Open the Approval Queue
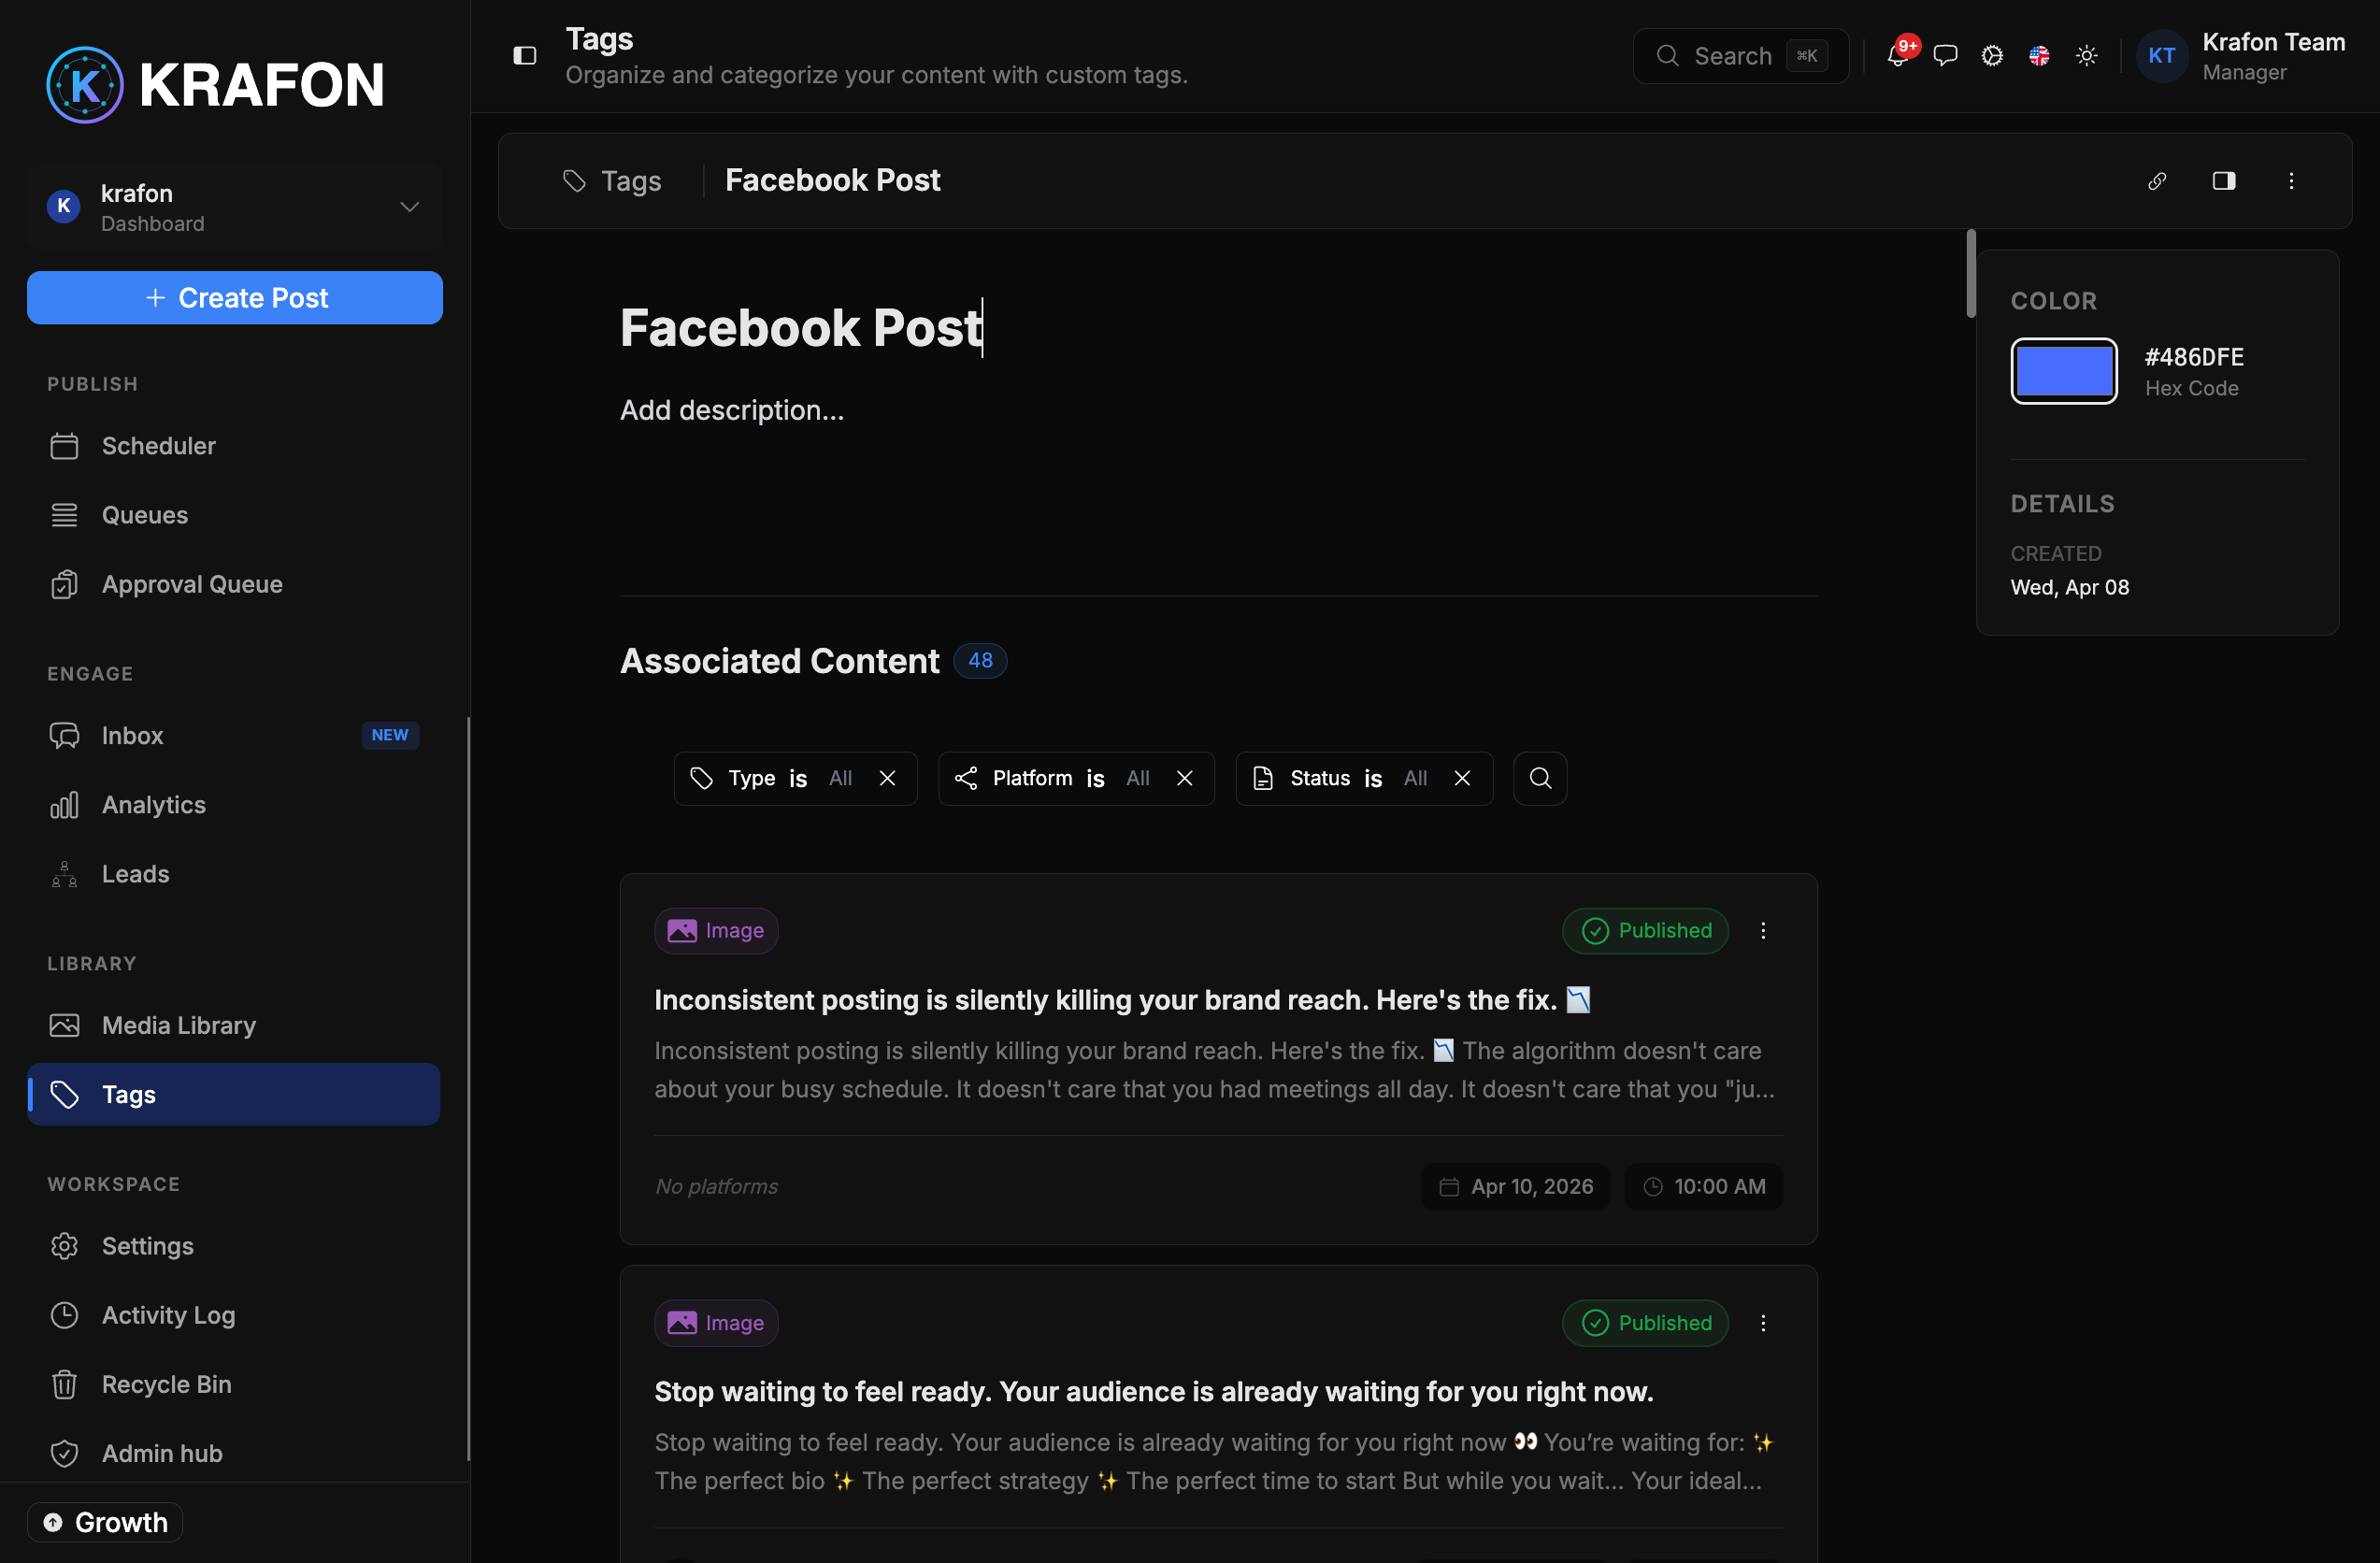Image resolution: width=2380 pixels, height=1563 pixels. [x=235, y=584]
